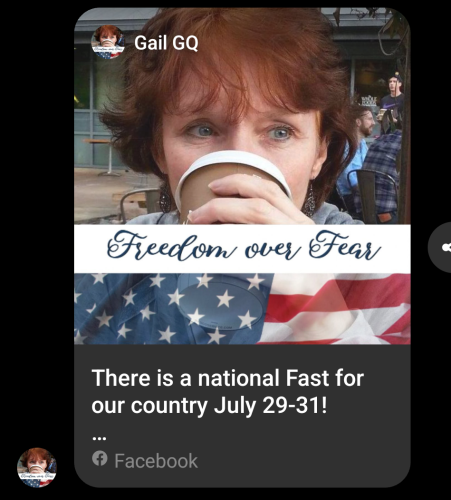
Task: Click the blue star field of the flag
Action: click(172, 309)
